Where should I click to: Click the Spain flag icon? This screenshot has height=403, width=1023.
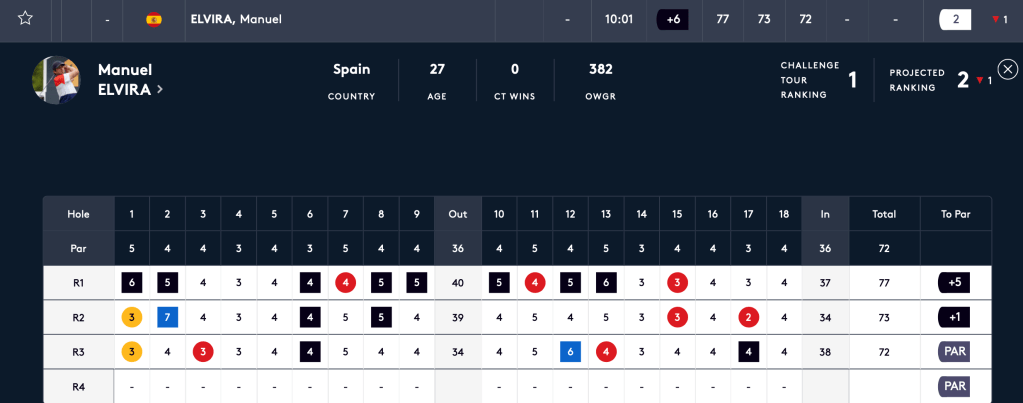point(154,19)
